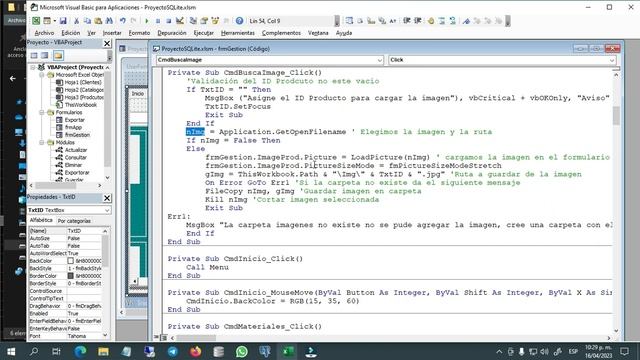Open Firefox from the taskbar
Image resolution: width=640 pixels, height=360 pixels.
coord(196,351)
